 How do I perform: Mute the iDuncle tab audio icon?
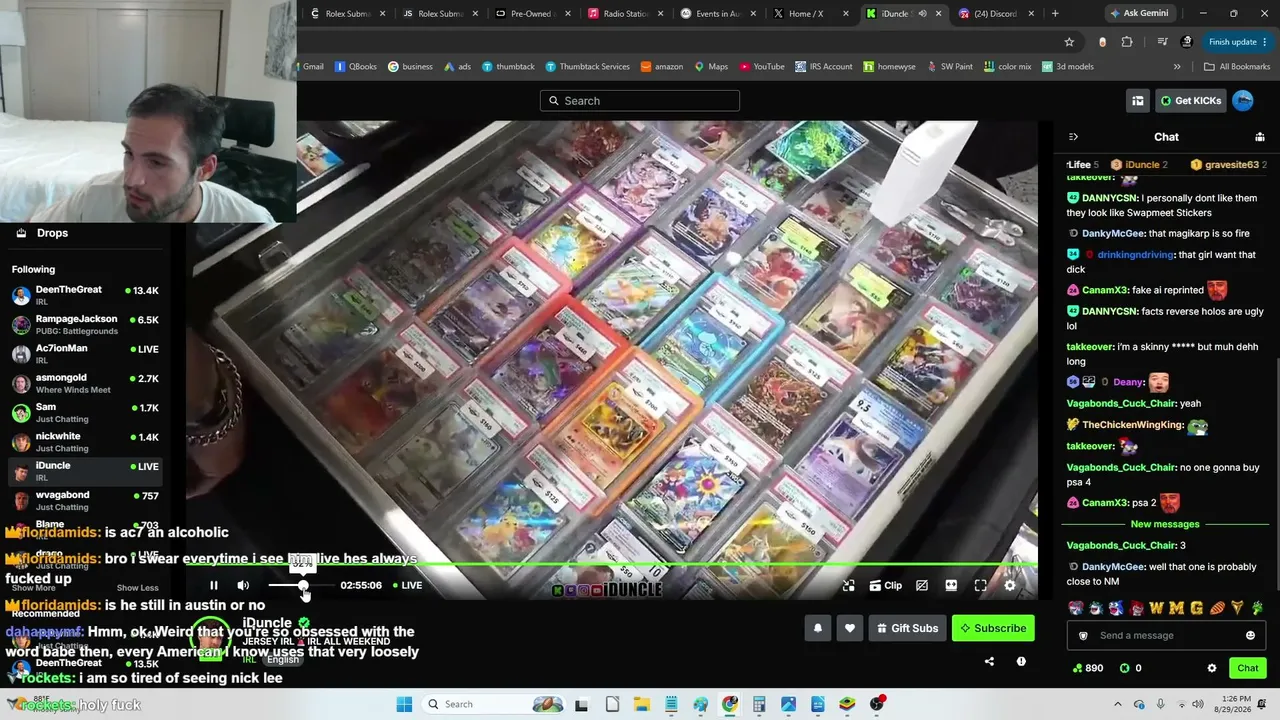pos(922,14)
